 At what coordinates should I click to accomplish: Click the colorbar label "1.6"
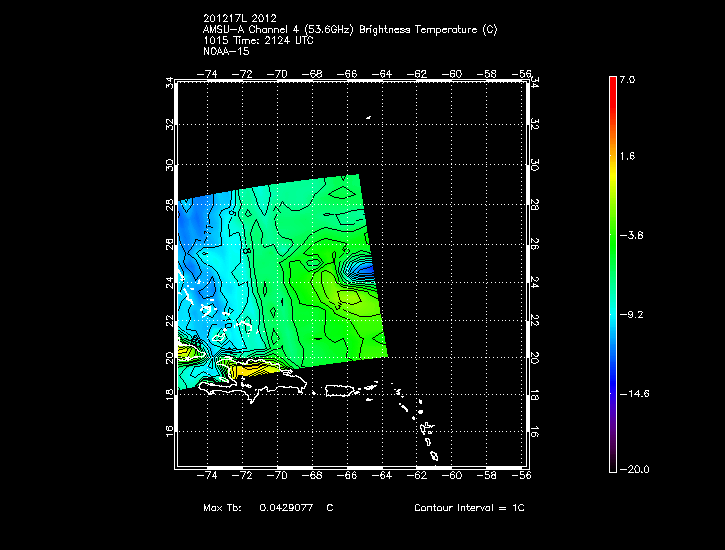click(627, 156)
